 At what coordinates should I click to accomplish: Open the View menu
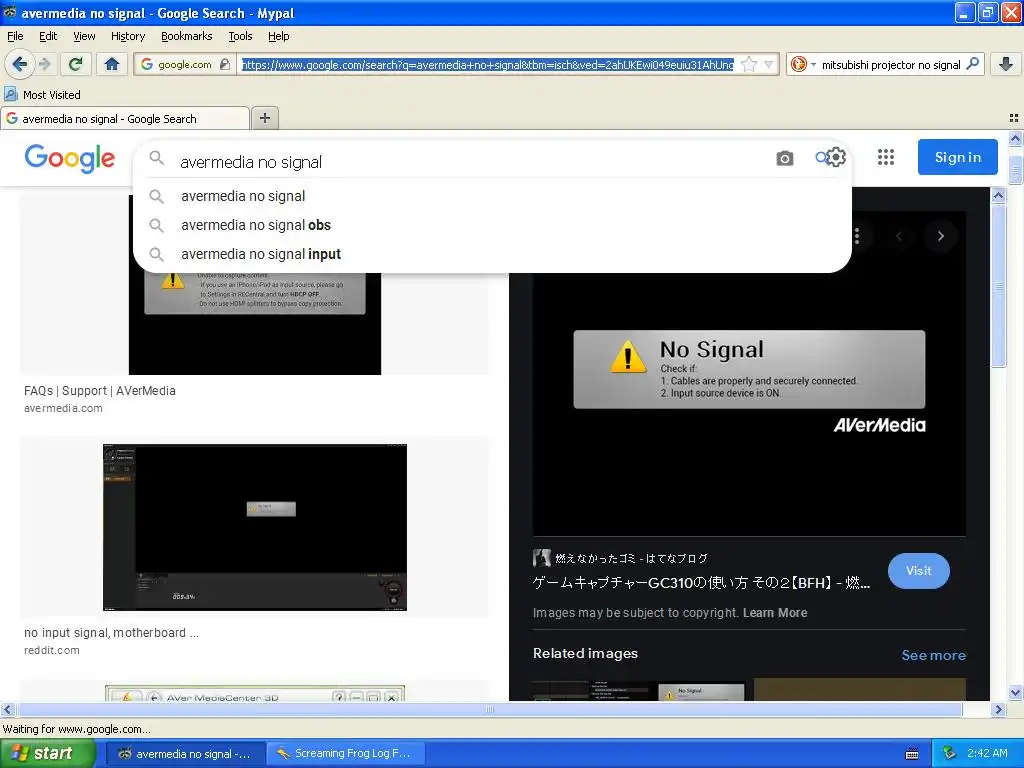(x=84, y=36)
